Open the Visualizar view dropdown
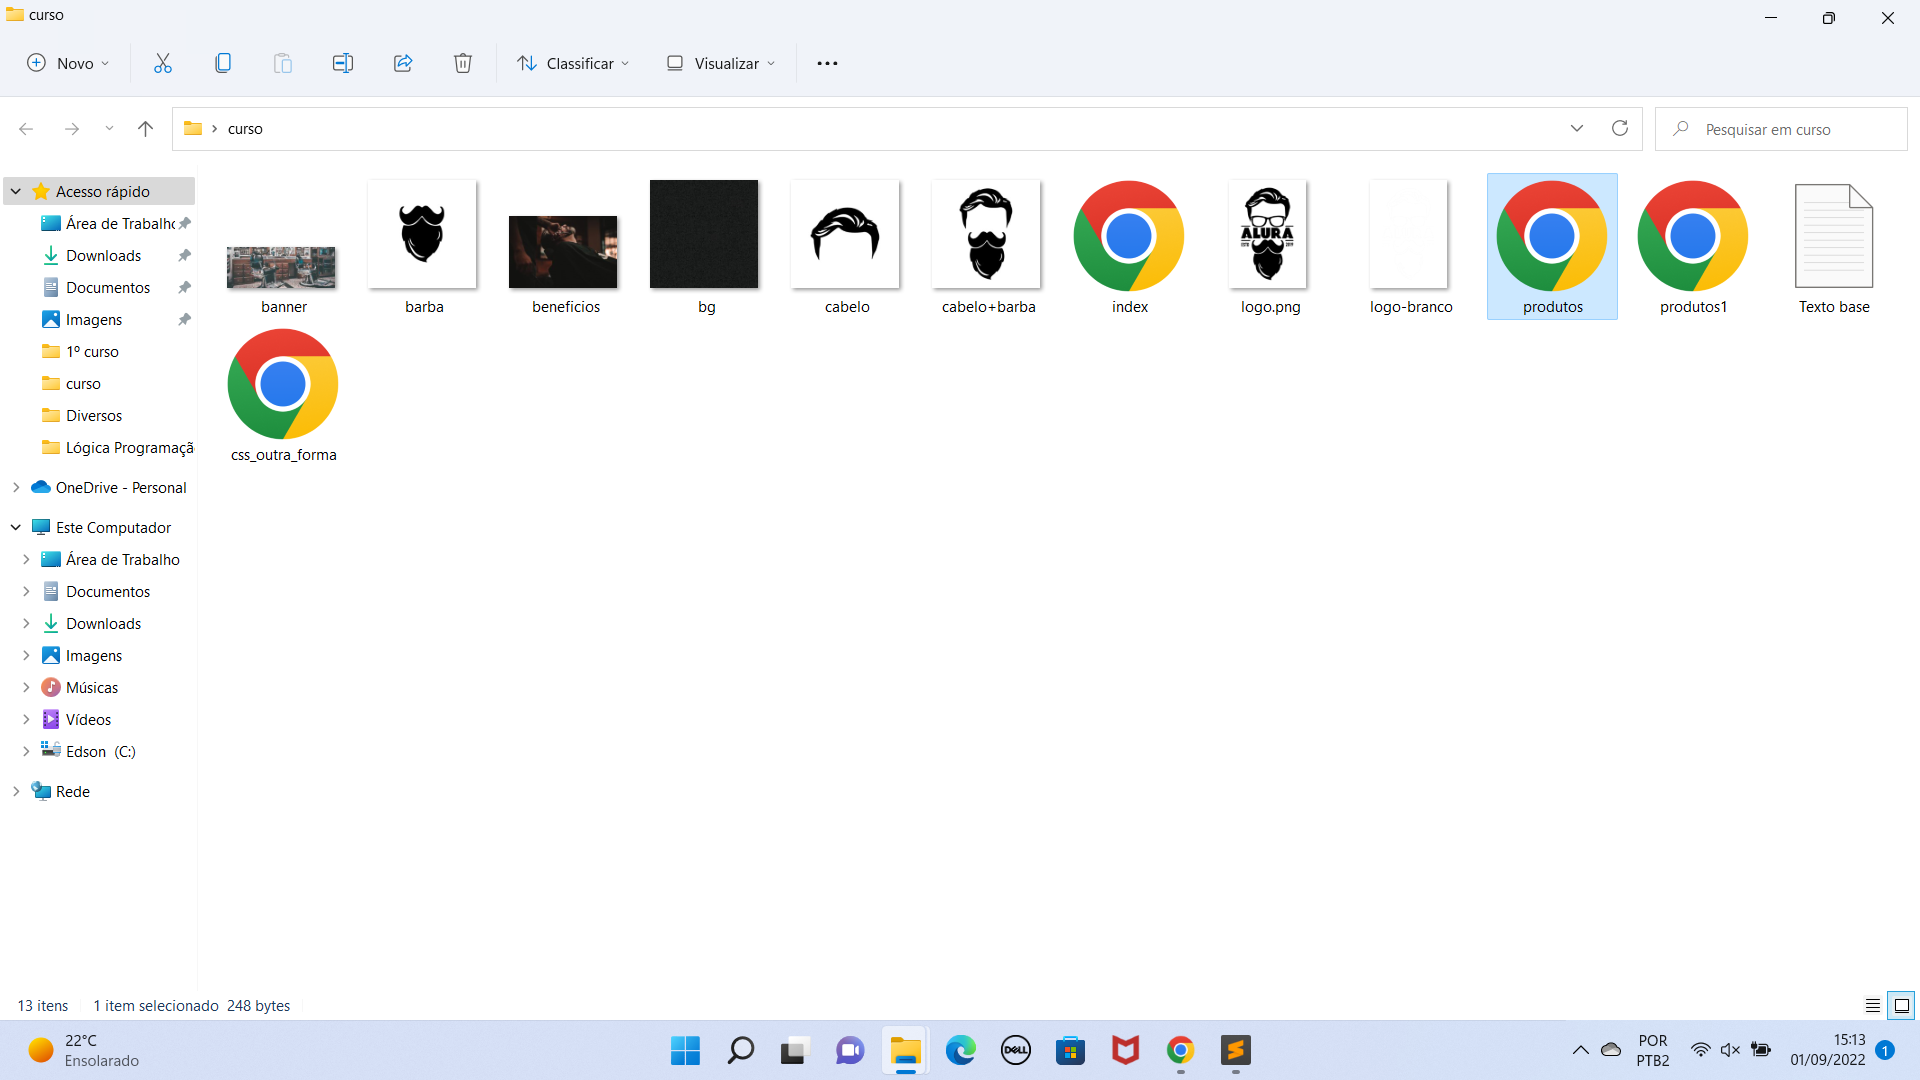The height and width of the screenshot is (1080, 1920). [721, 63]
